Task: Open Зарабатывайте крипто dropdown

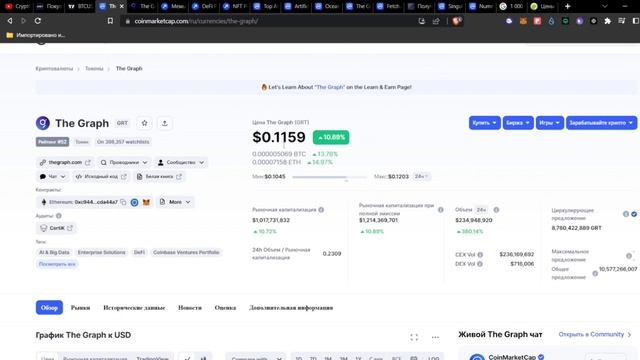Action: pos(601,123)
